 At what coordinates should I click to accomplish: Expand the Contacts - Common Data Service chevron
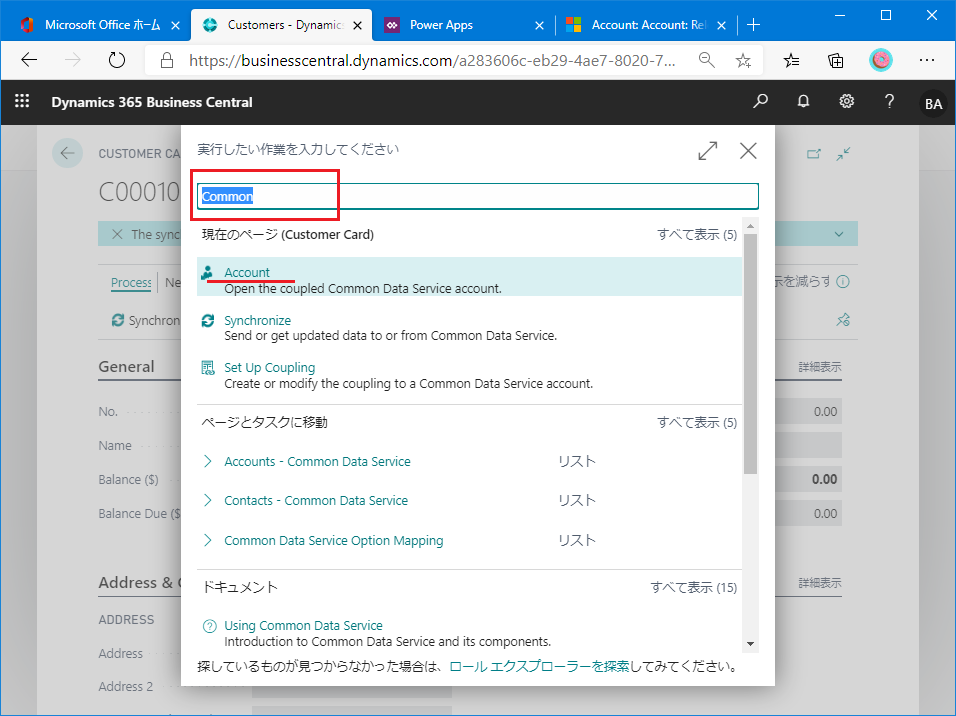coord(208,500)
